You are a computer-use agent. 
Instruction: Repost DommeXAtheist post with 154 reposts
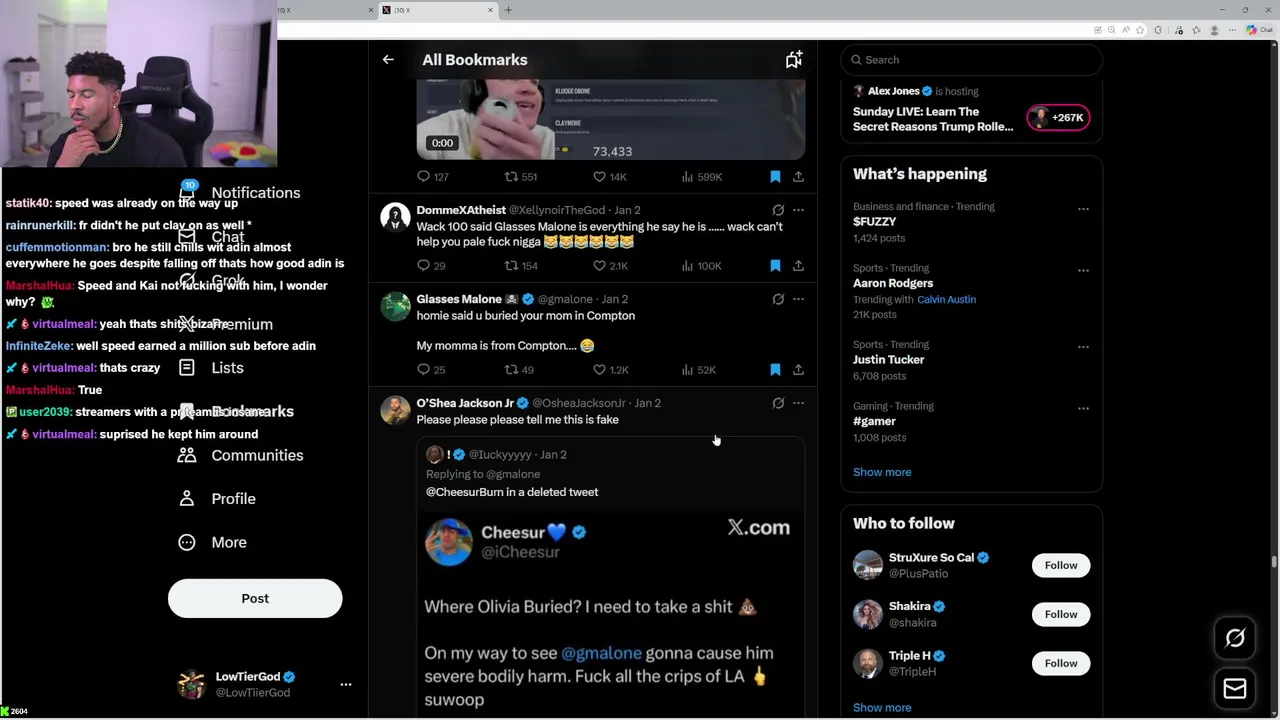point(521,266)
